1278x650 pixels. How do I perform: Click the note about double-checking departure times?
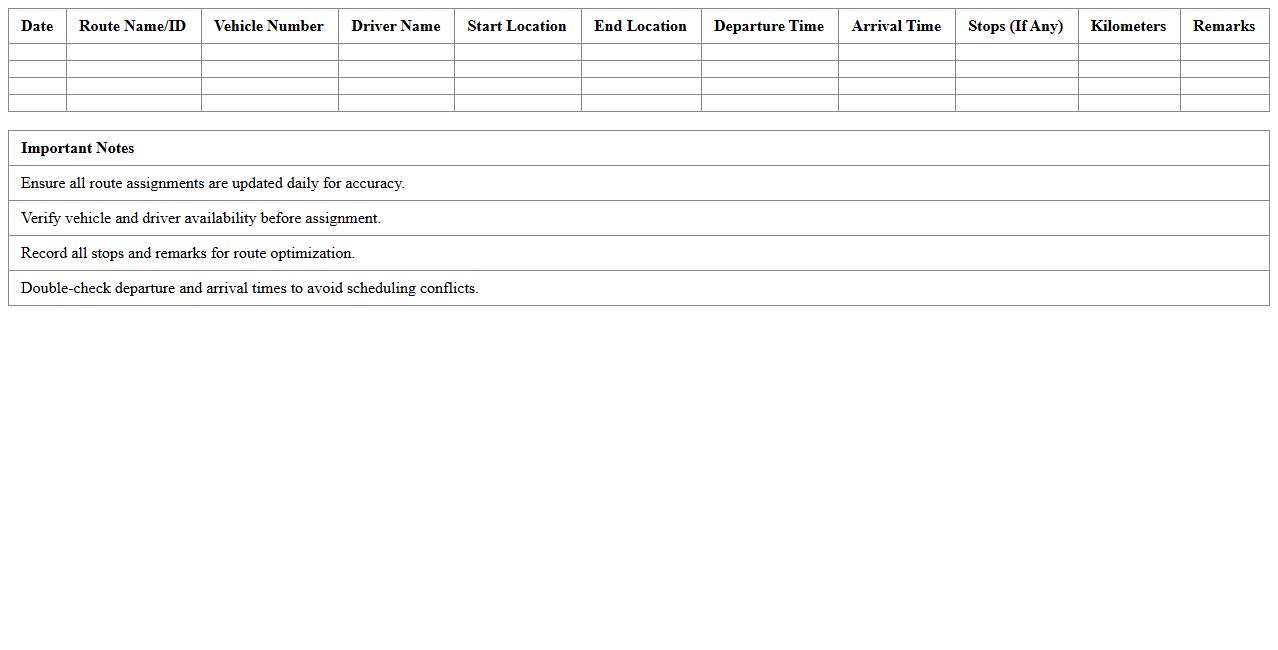tap(250, 288)
